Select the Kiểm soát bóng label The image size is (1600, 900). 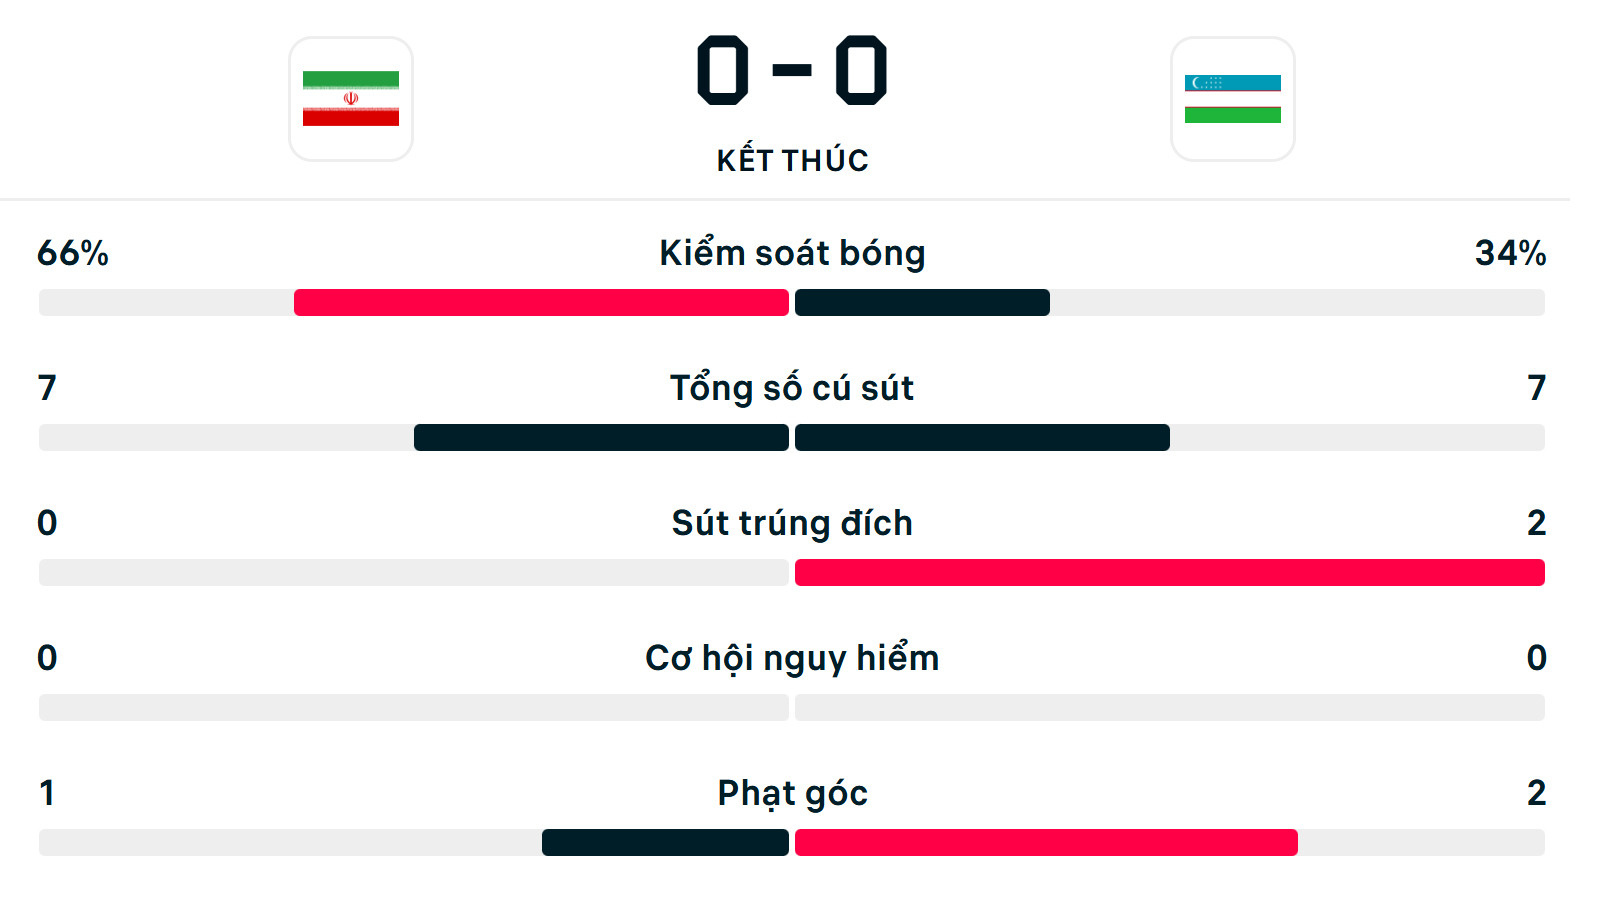[792, 253]
